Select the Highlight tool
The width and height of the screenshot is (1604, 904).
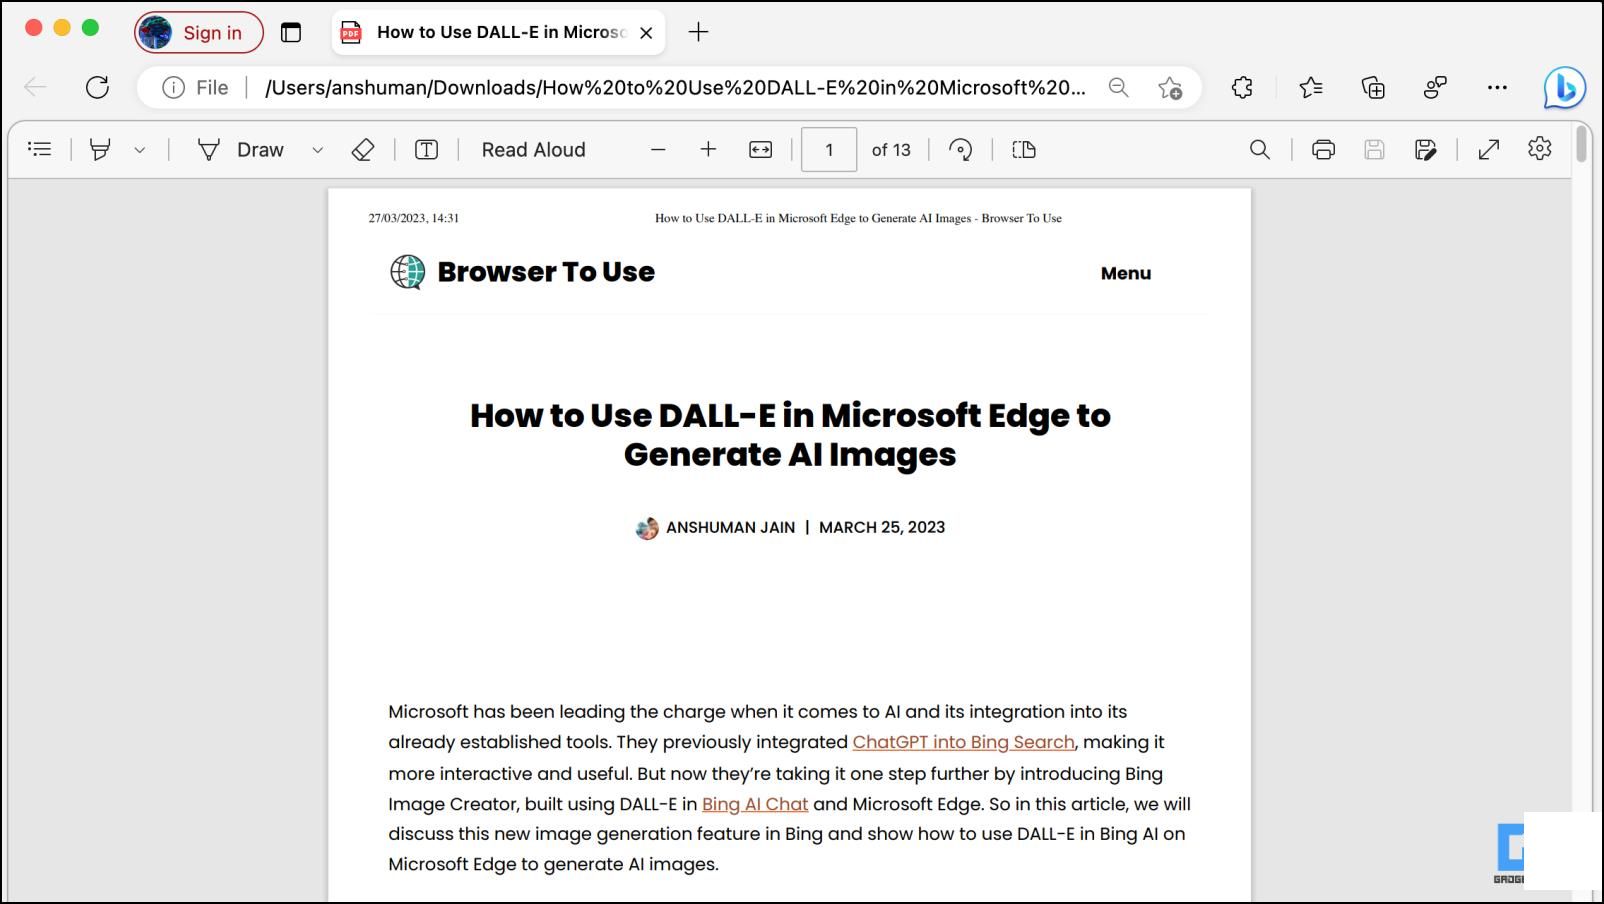click(100, 150)
